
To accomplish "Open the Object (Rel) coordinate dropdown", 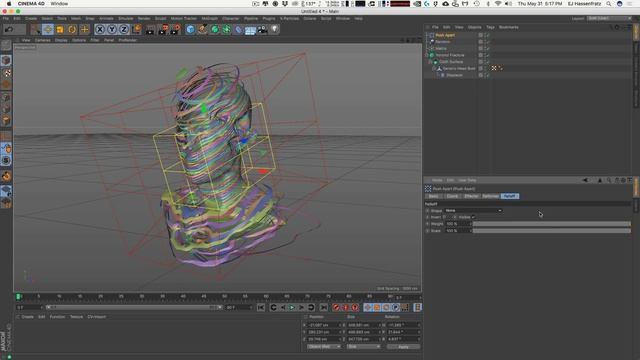I will pyautogui.click(x=324, y=347).
